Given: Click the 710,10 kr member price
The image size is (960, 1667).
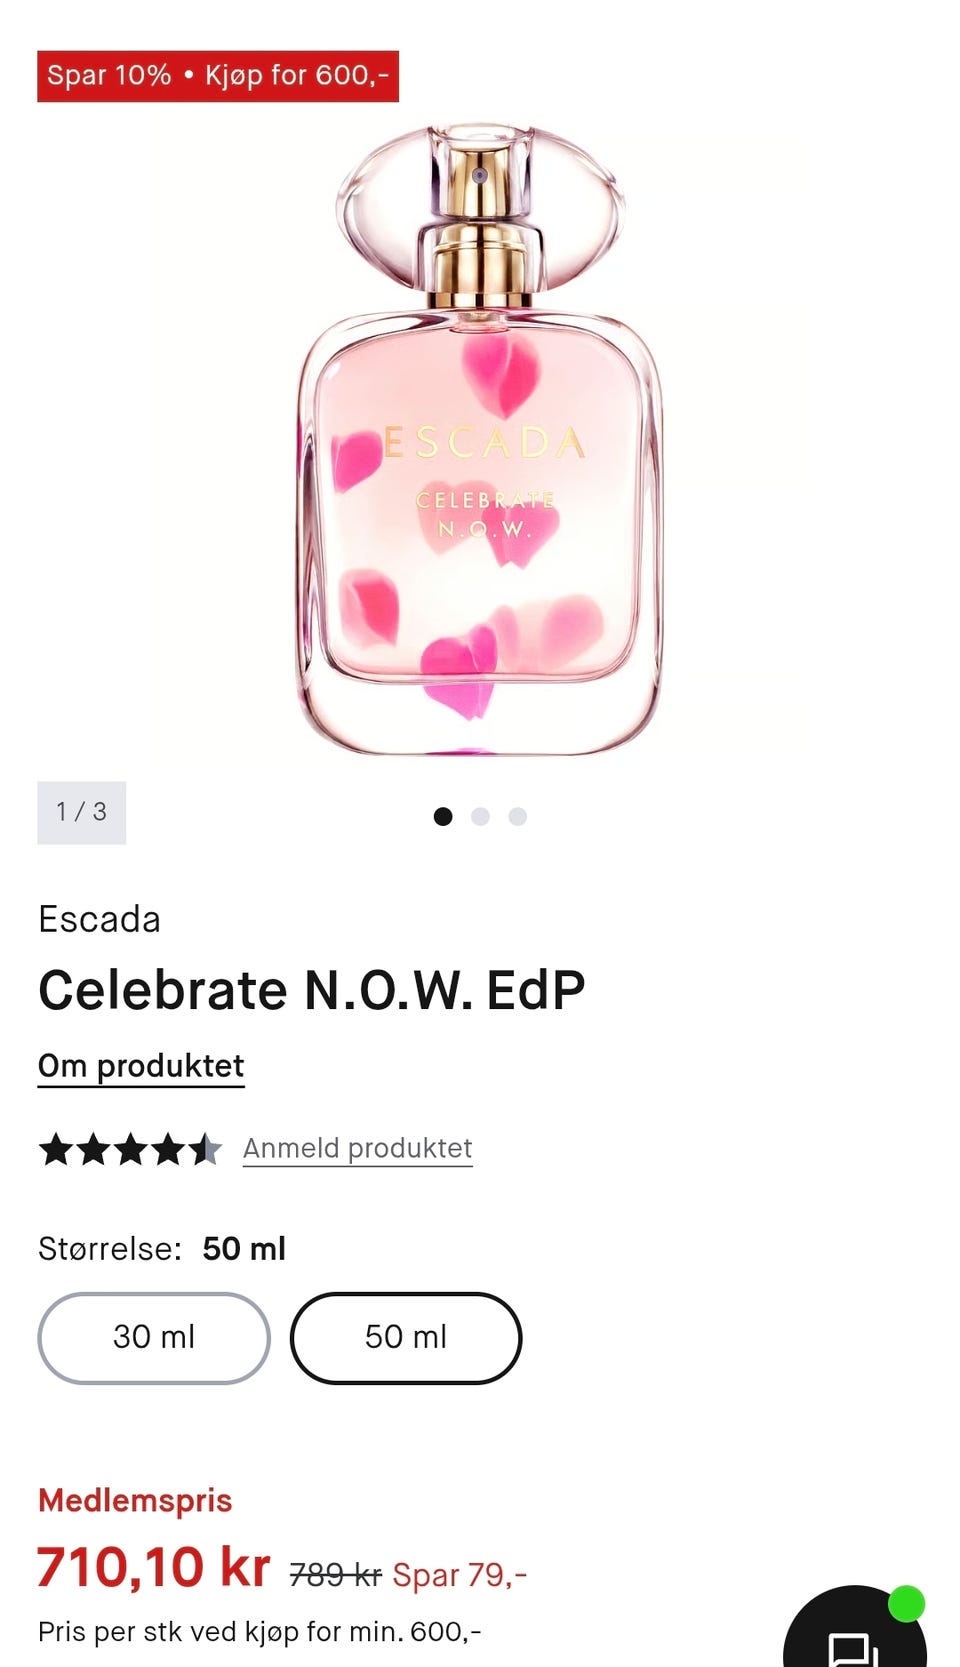Looking at the screenshot, I should coord(154,1567).
